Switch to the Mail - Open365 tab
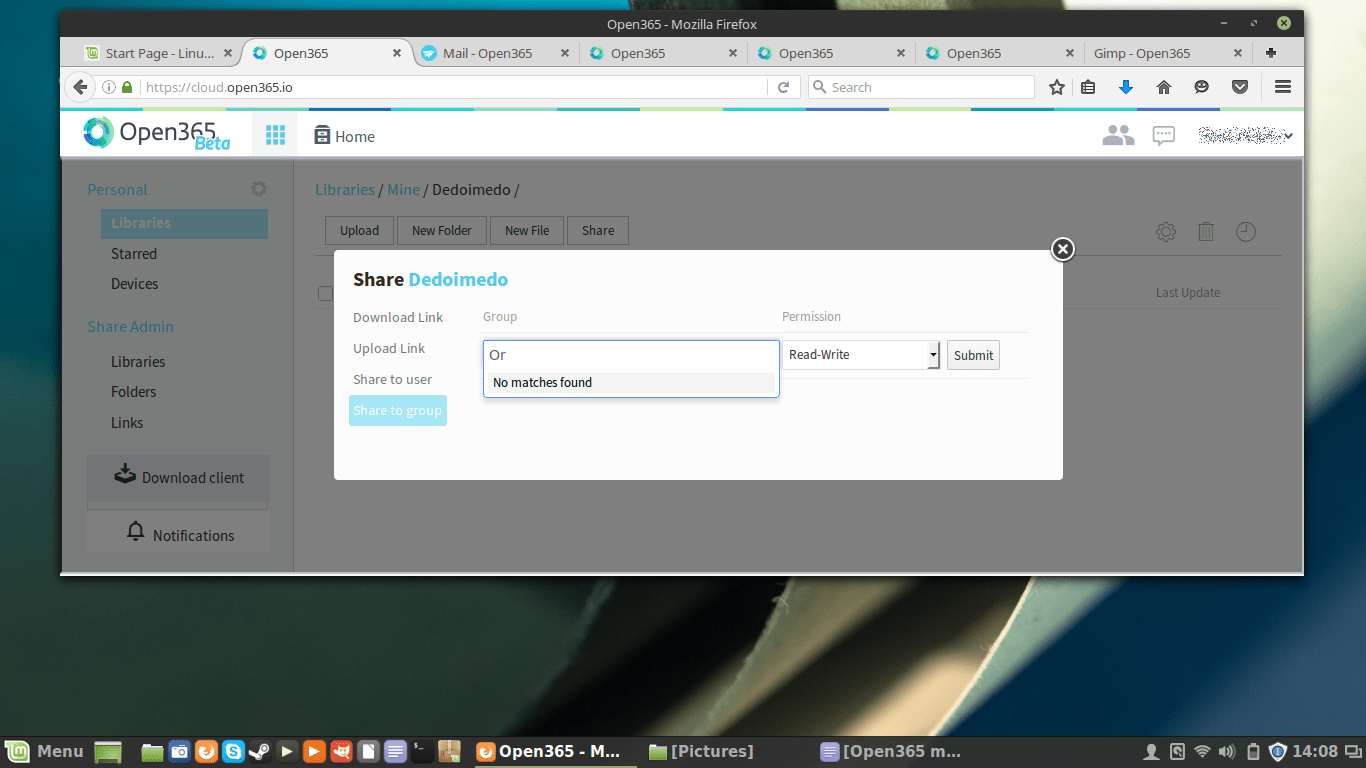 496,53
